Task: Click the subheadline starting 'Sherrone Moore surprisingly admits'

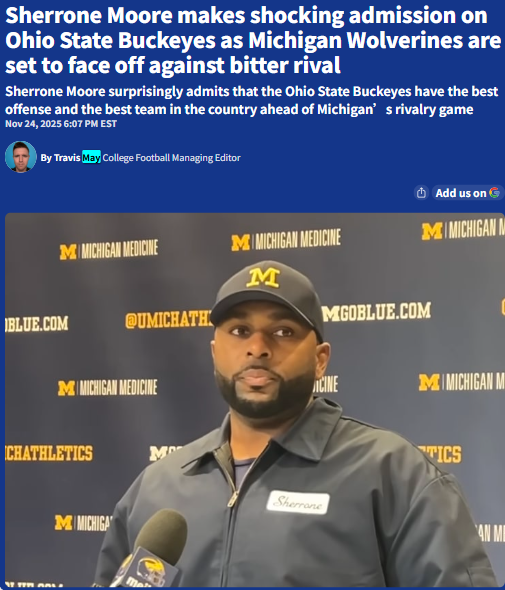Action: coord(251,100)
